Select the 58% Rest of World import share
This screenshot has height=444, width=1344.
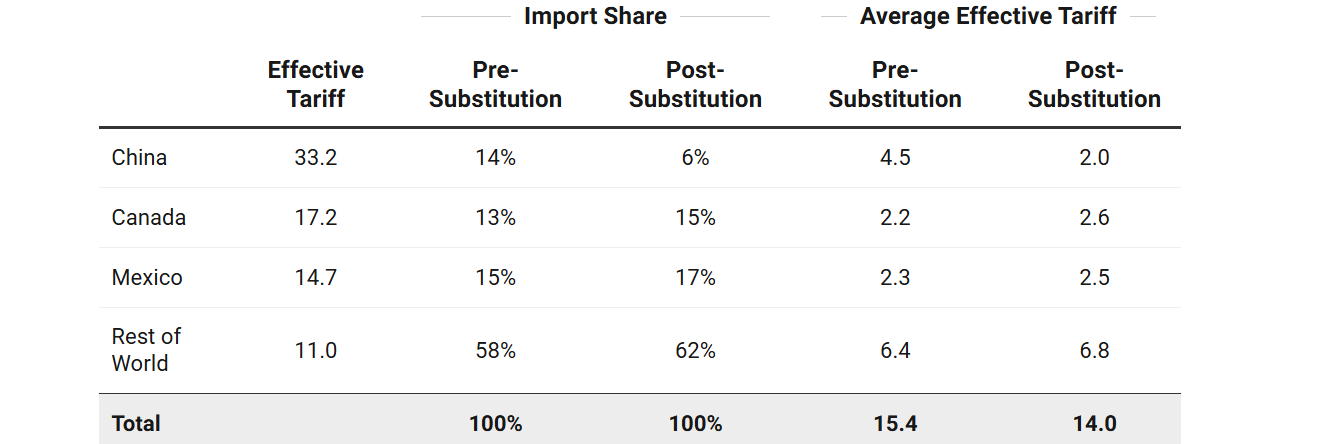(496, 350)
